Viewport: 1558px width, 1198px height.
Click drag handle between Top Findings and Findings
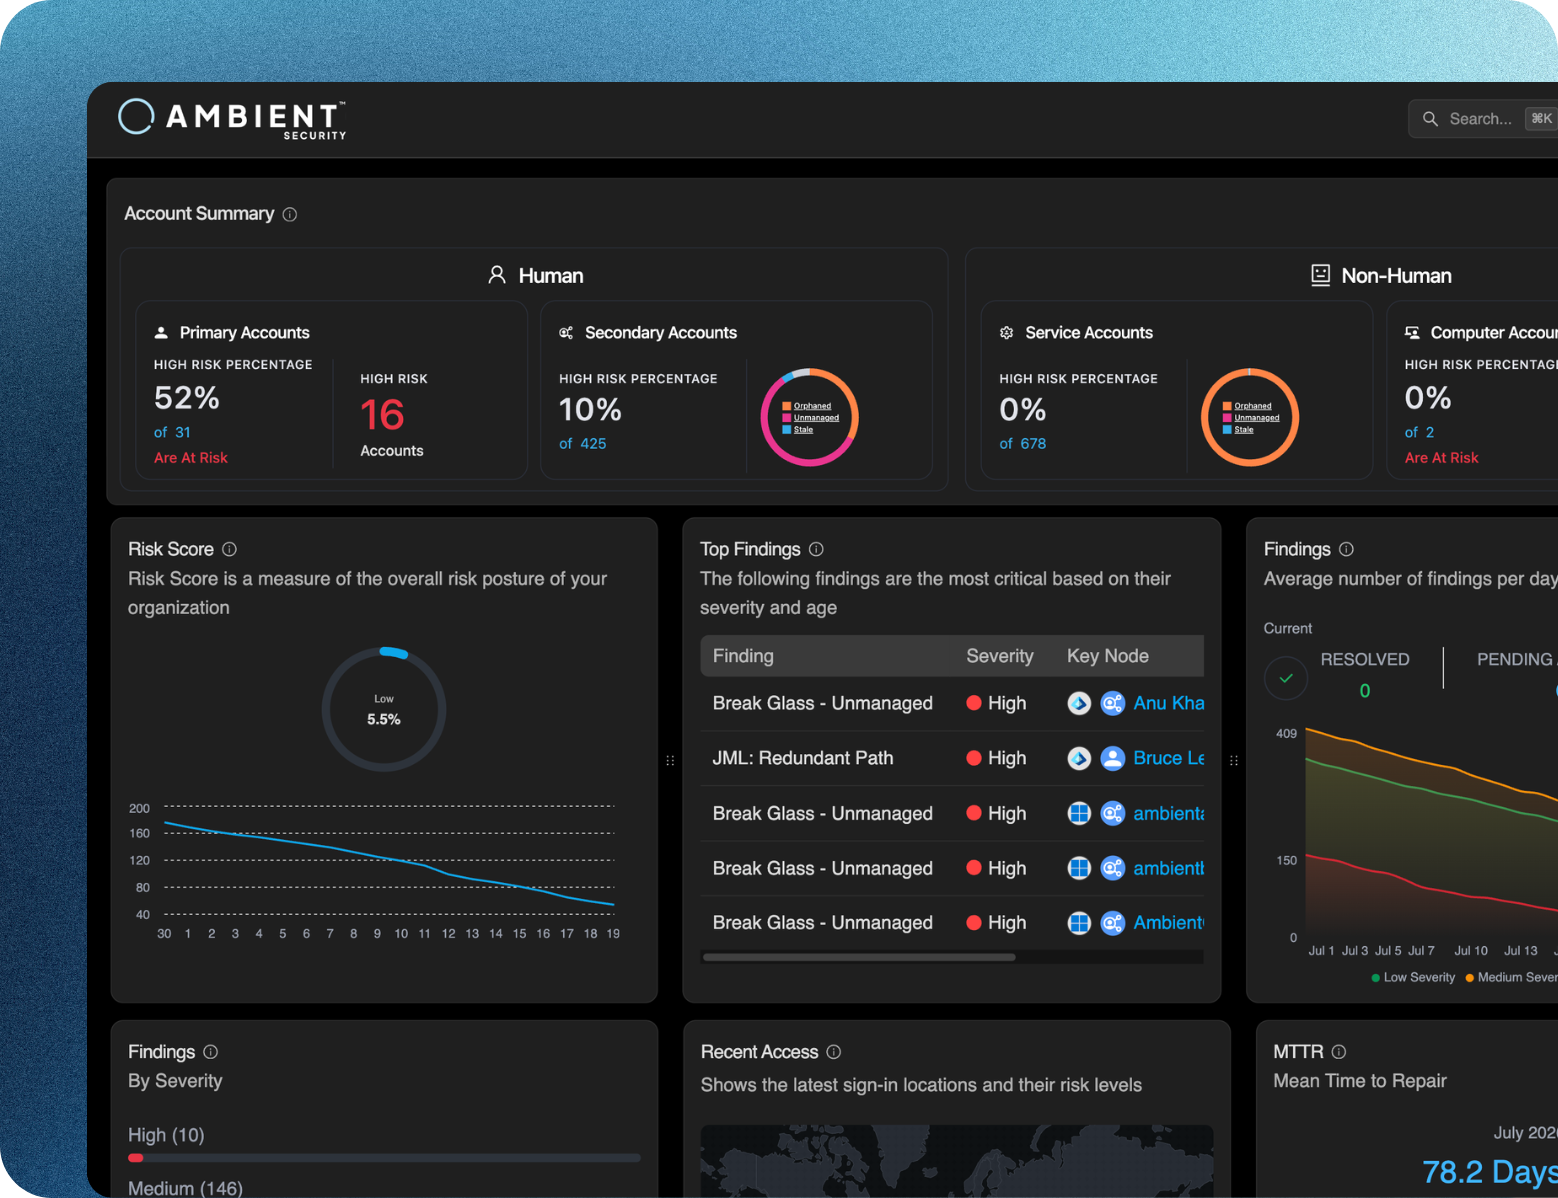(1234, 761)
